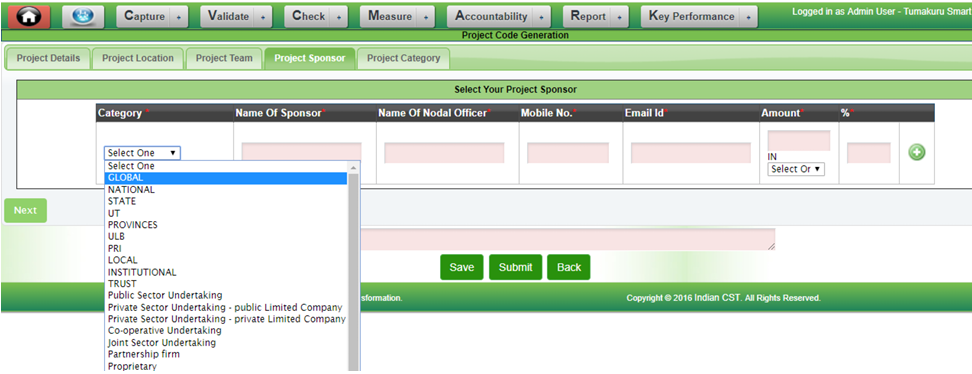The image size is (972, 374).
Task: Open the Accountability menu
Action: 491,17
